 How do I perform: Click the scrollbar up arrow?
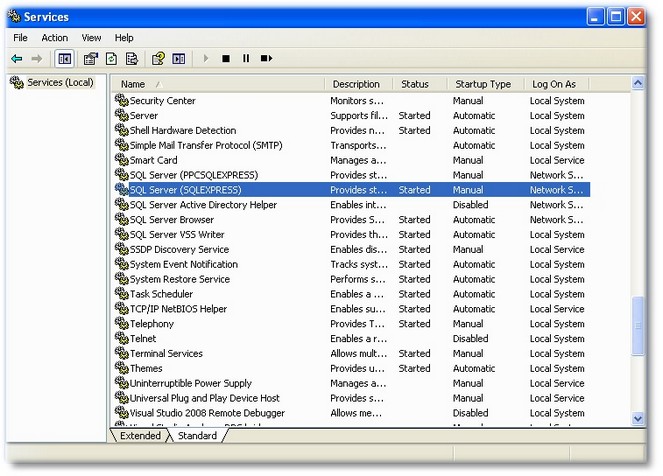[x=638, y=83]
